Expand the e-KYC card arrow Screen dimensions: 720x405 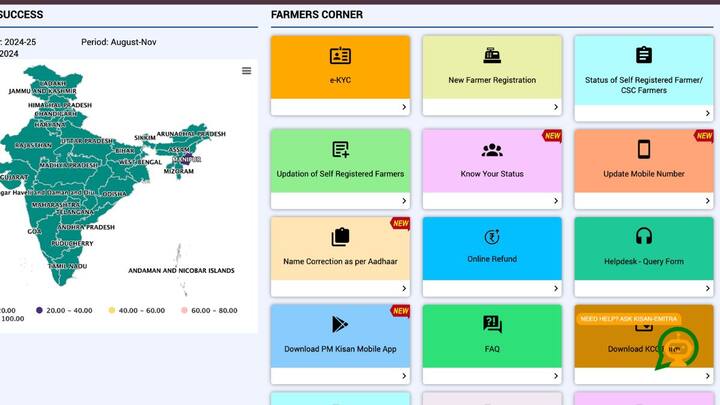click(404, 107)
